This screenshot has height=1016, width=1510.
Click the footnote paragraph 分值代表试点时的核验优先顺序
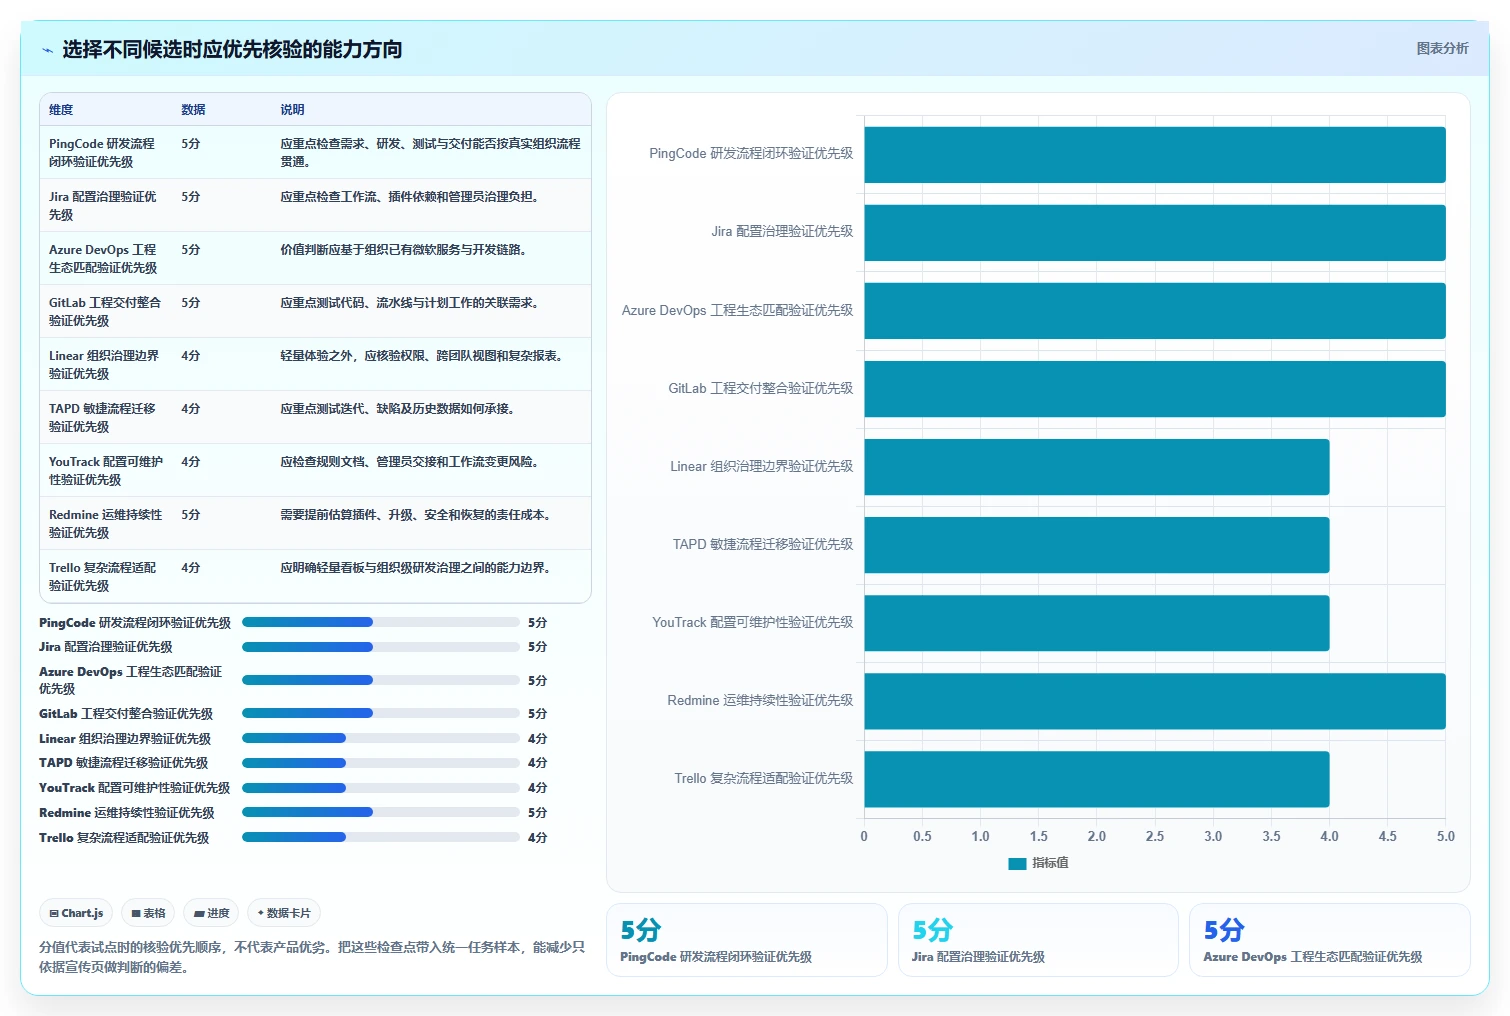(x=312, y=957)
